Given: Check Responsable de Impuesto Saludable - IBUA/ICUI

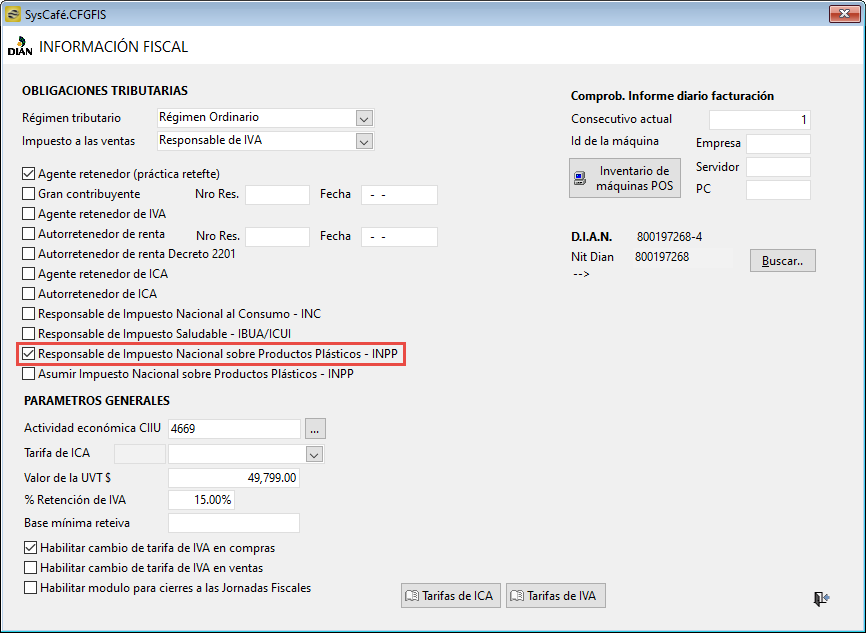Looking at the screenshot, I should tap(28, 334).
